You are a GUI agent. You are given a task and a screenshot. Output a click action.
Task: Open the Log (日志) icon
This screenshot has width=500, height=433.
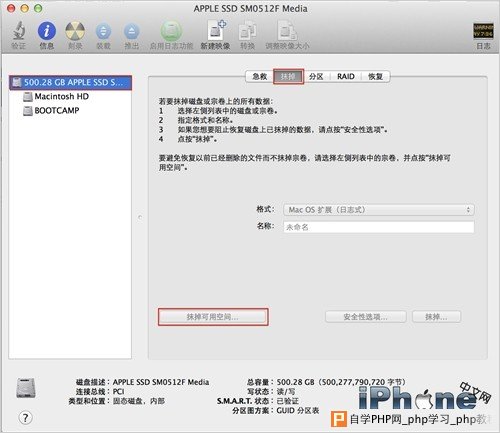point(483,31)
